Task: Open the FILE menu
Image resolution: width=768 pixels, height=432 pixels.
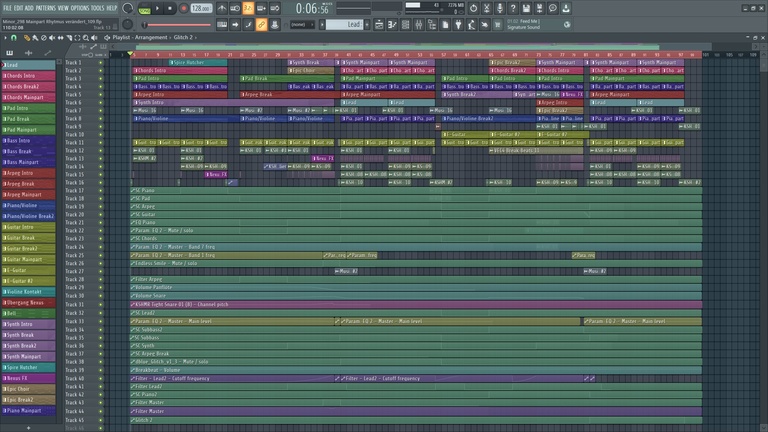Action: point(7,8)
